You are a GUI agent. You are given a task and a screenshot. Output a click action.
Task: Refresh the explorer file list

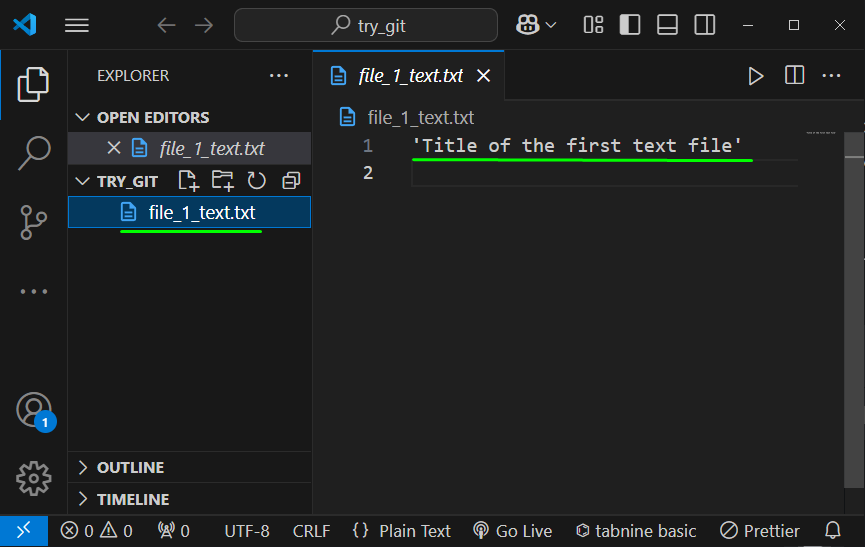257,181
